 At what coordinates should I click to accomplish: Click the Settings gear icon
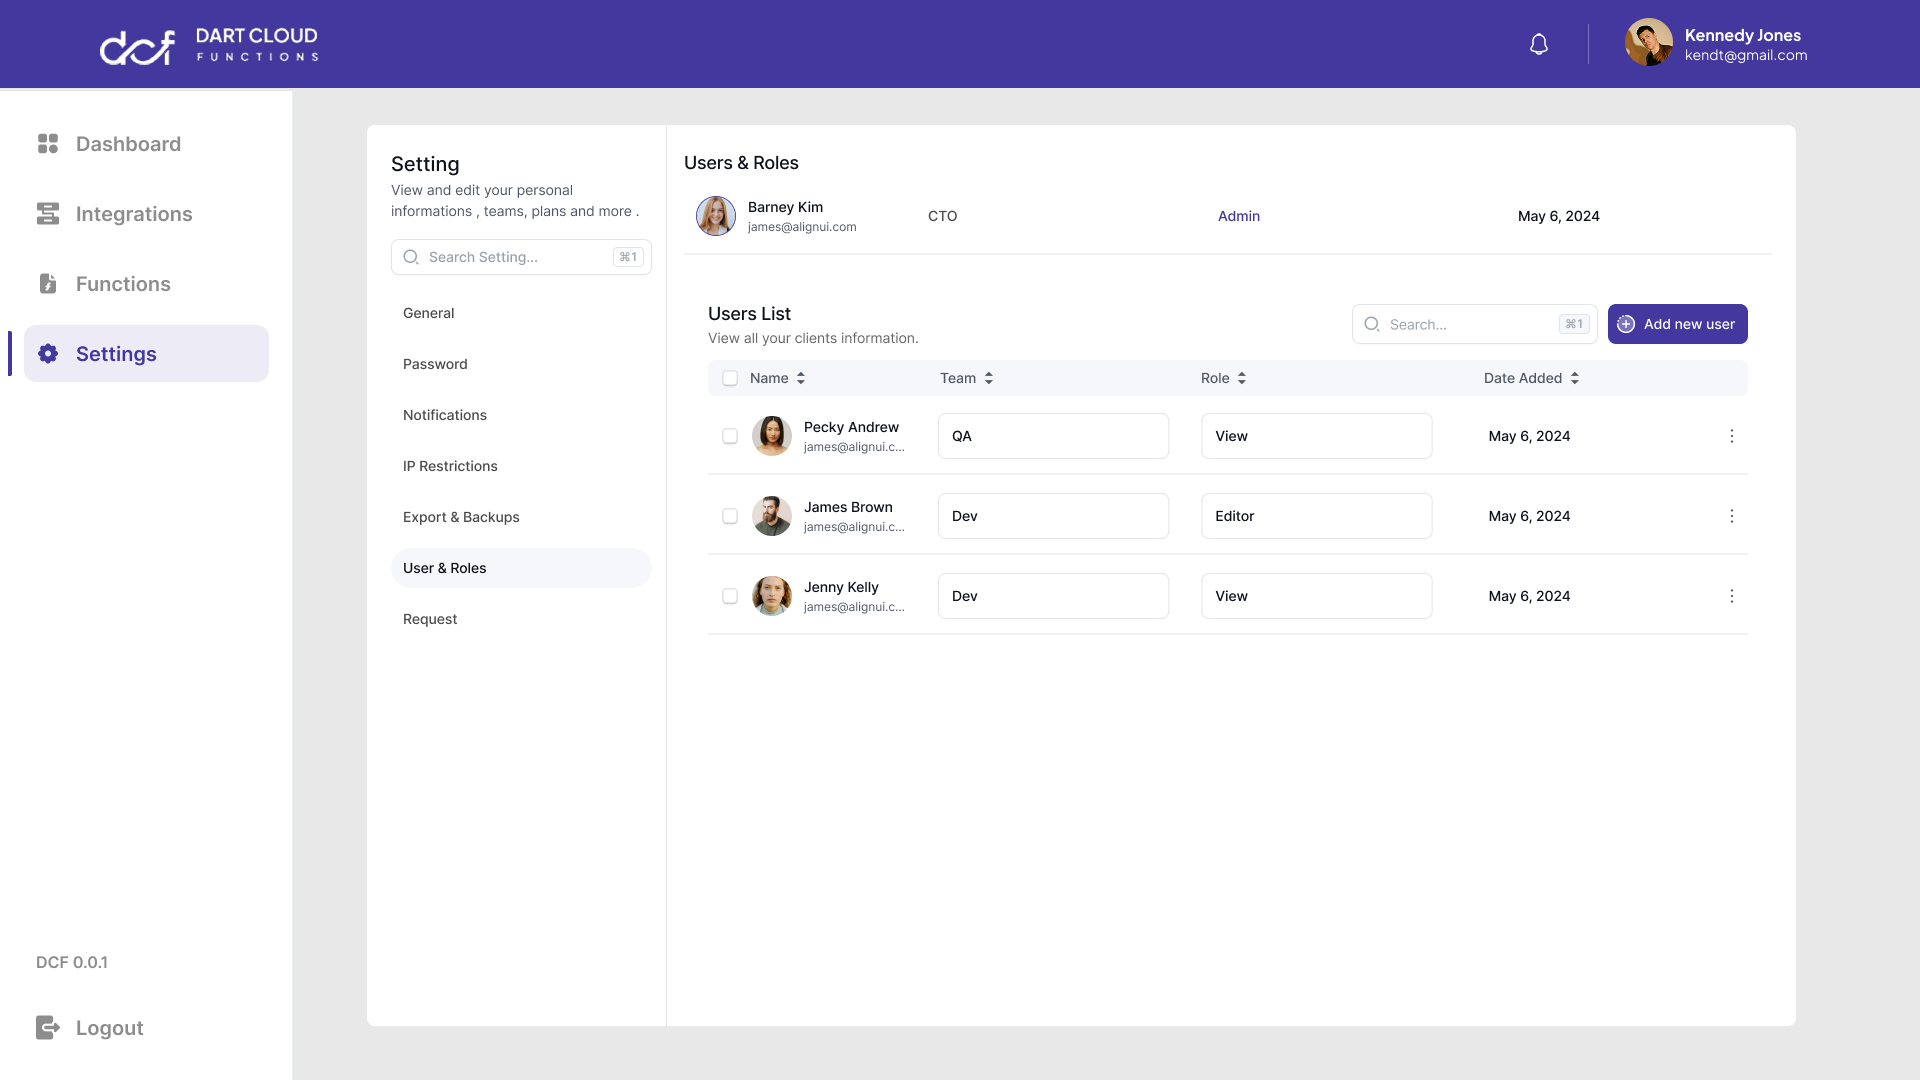[48, 353]
